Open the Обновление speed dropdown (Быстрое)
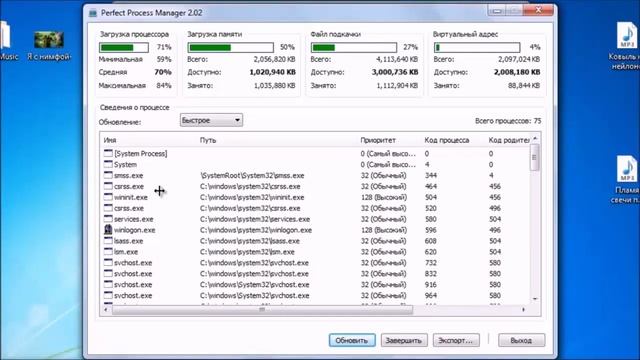Viewport: 640px width, 360px height. tap(211, 120)
